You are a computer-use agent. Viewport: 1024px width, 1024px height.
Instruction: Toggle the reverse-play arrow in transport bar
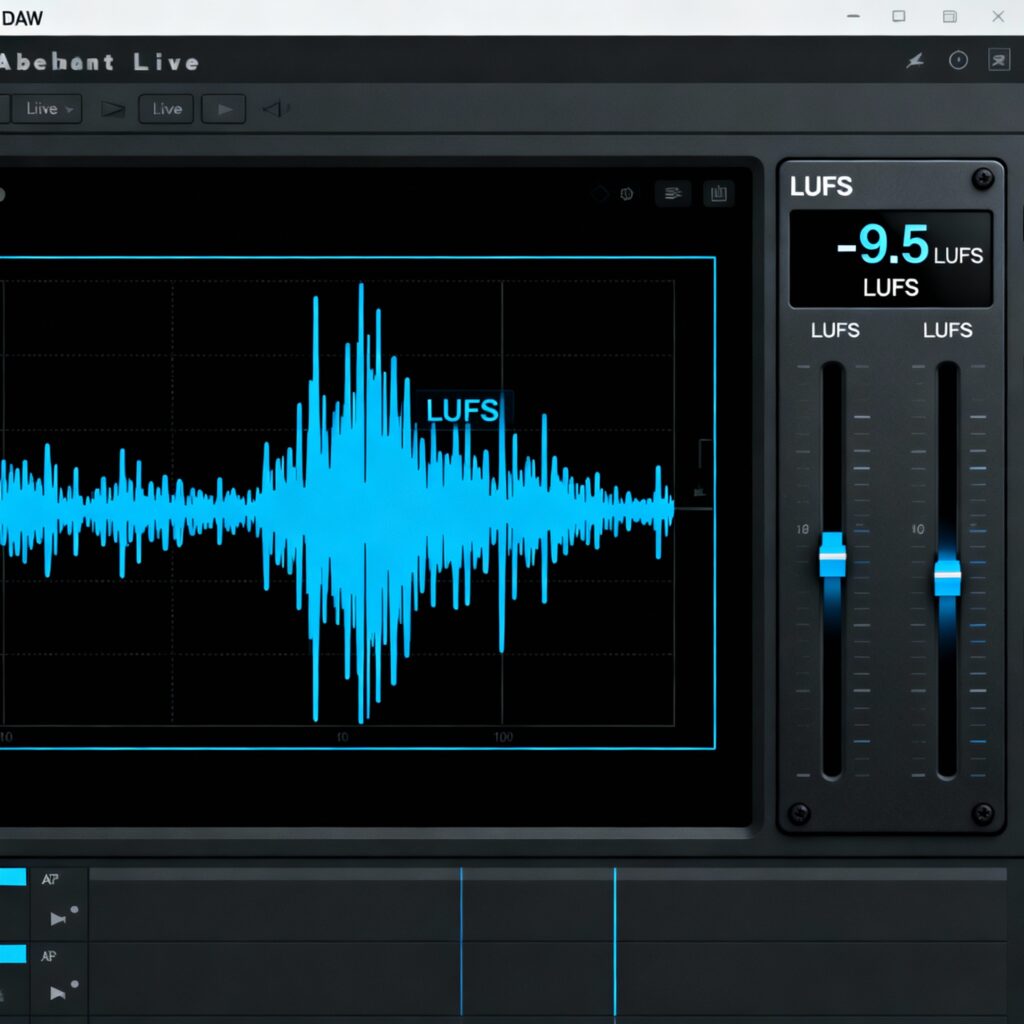click(275, 108)
